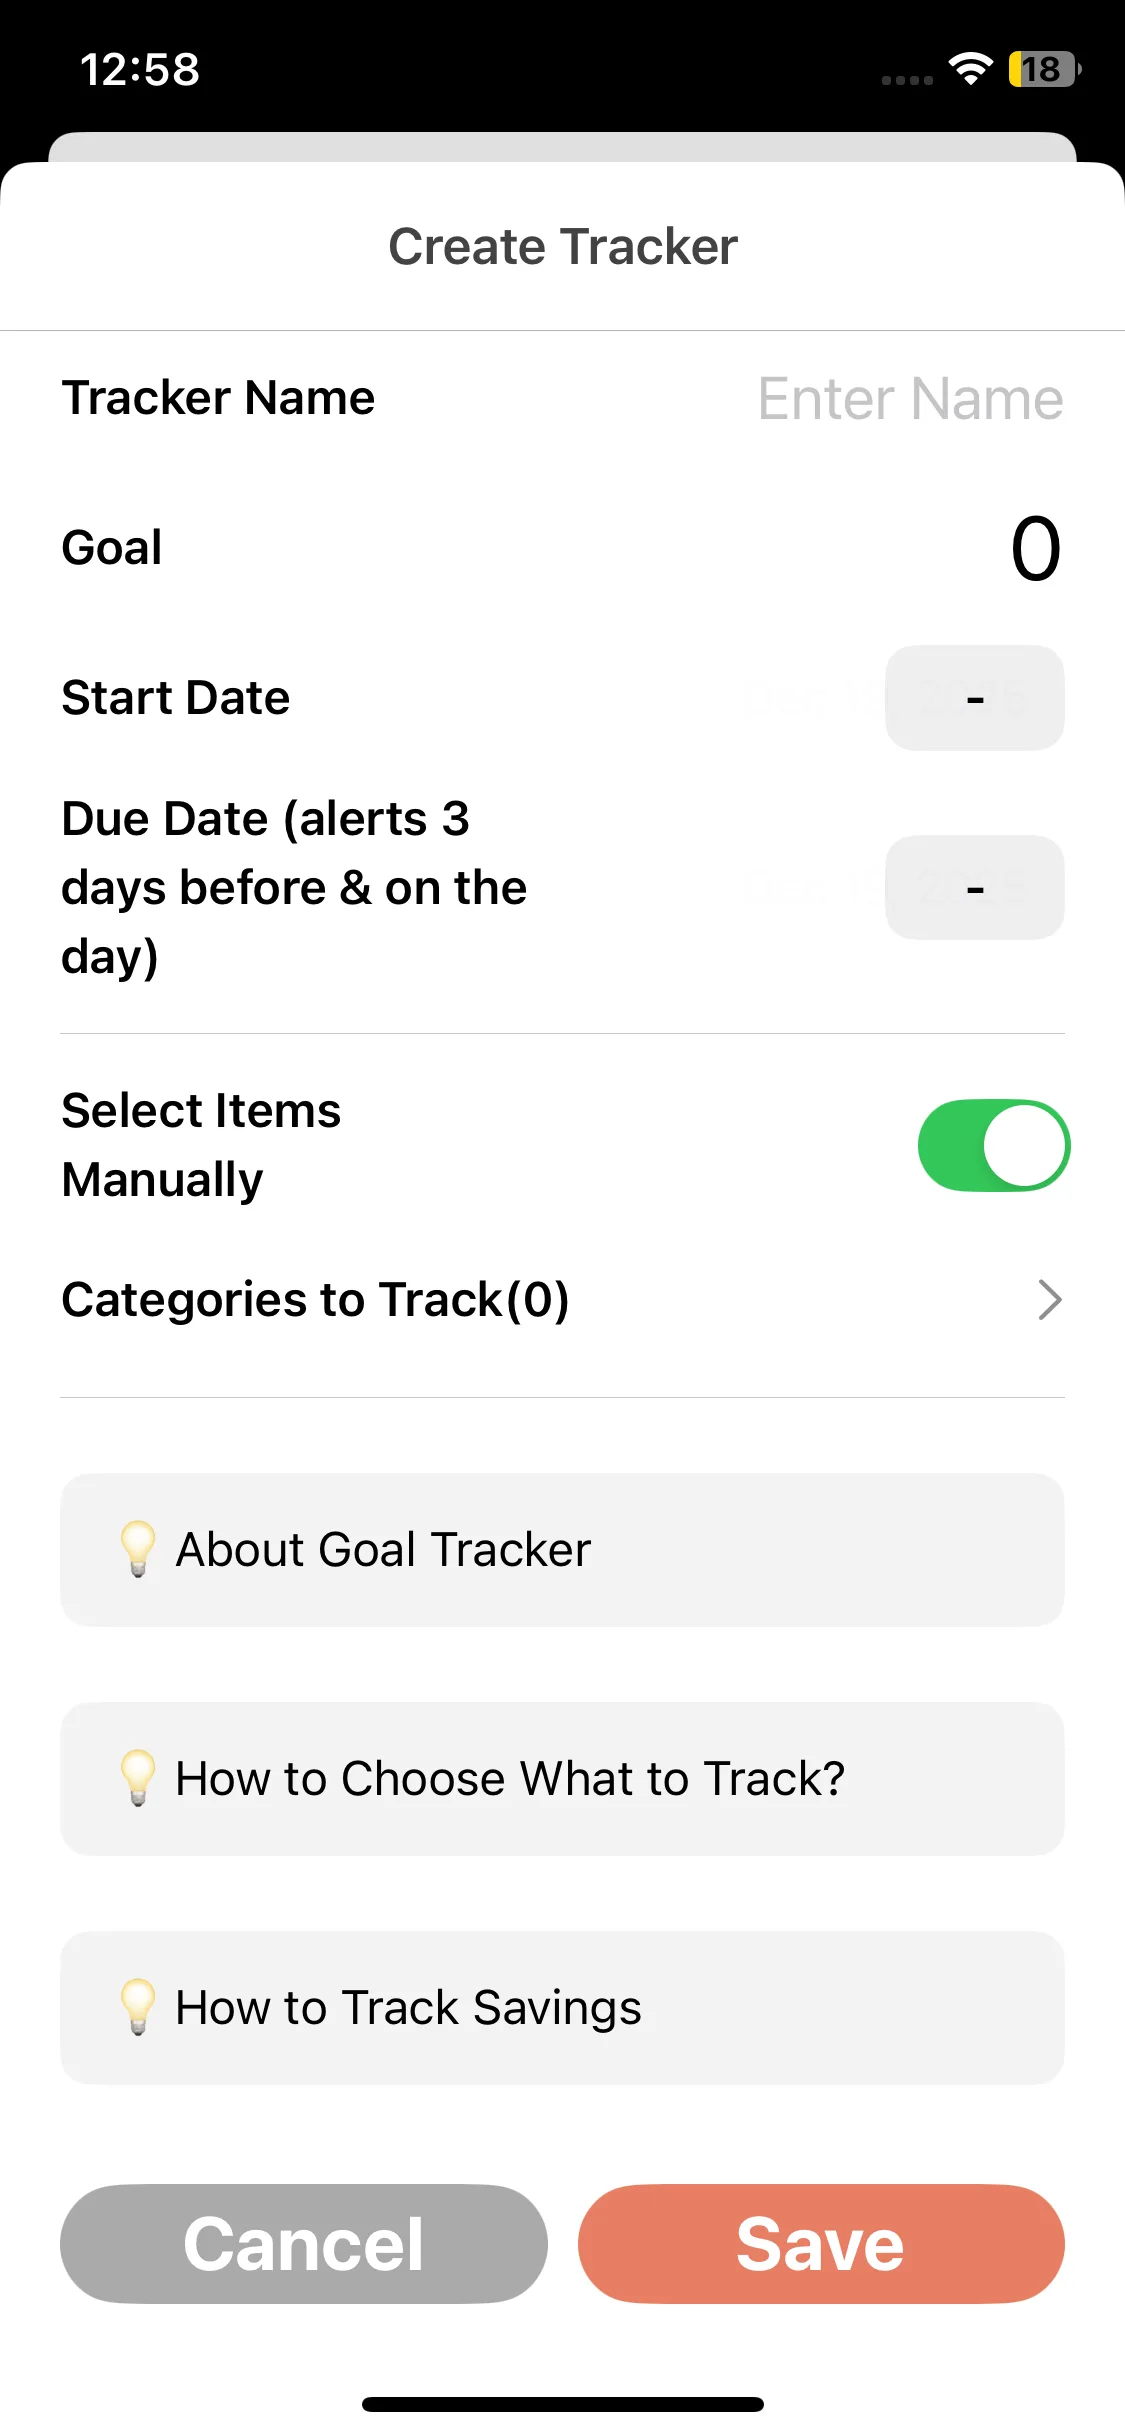The image size is (1125, 2436).
Task: Tap the Create Tracker sheet title
Action: [563, 247]
